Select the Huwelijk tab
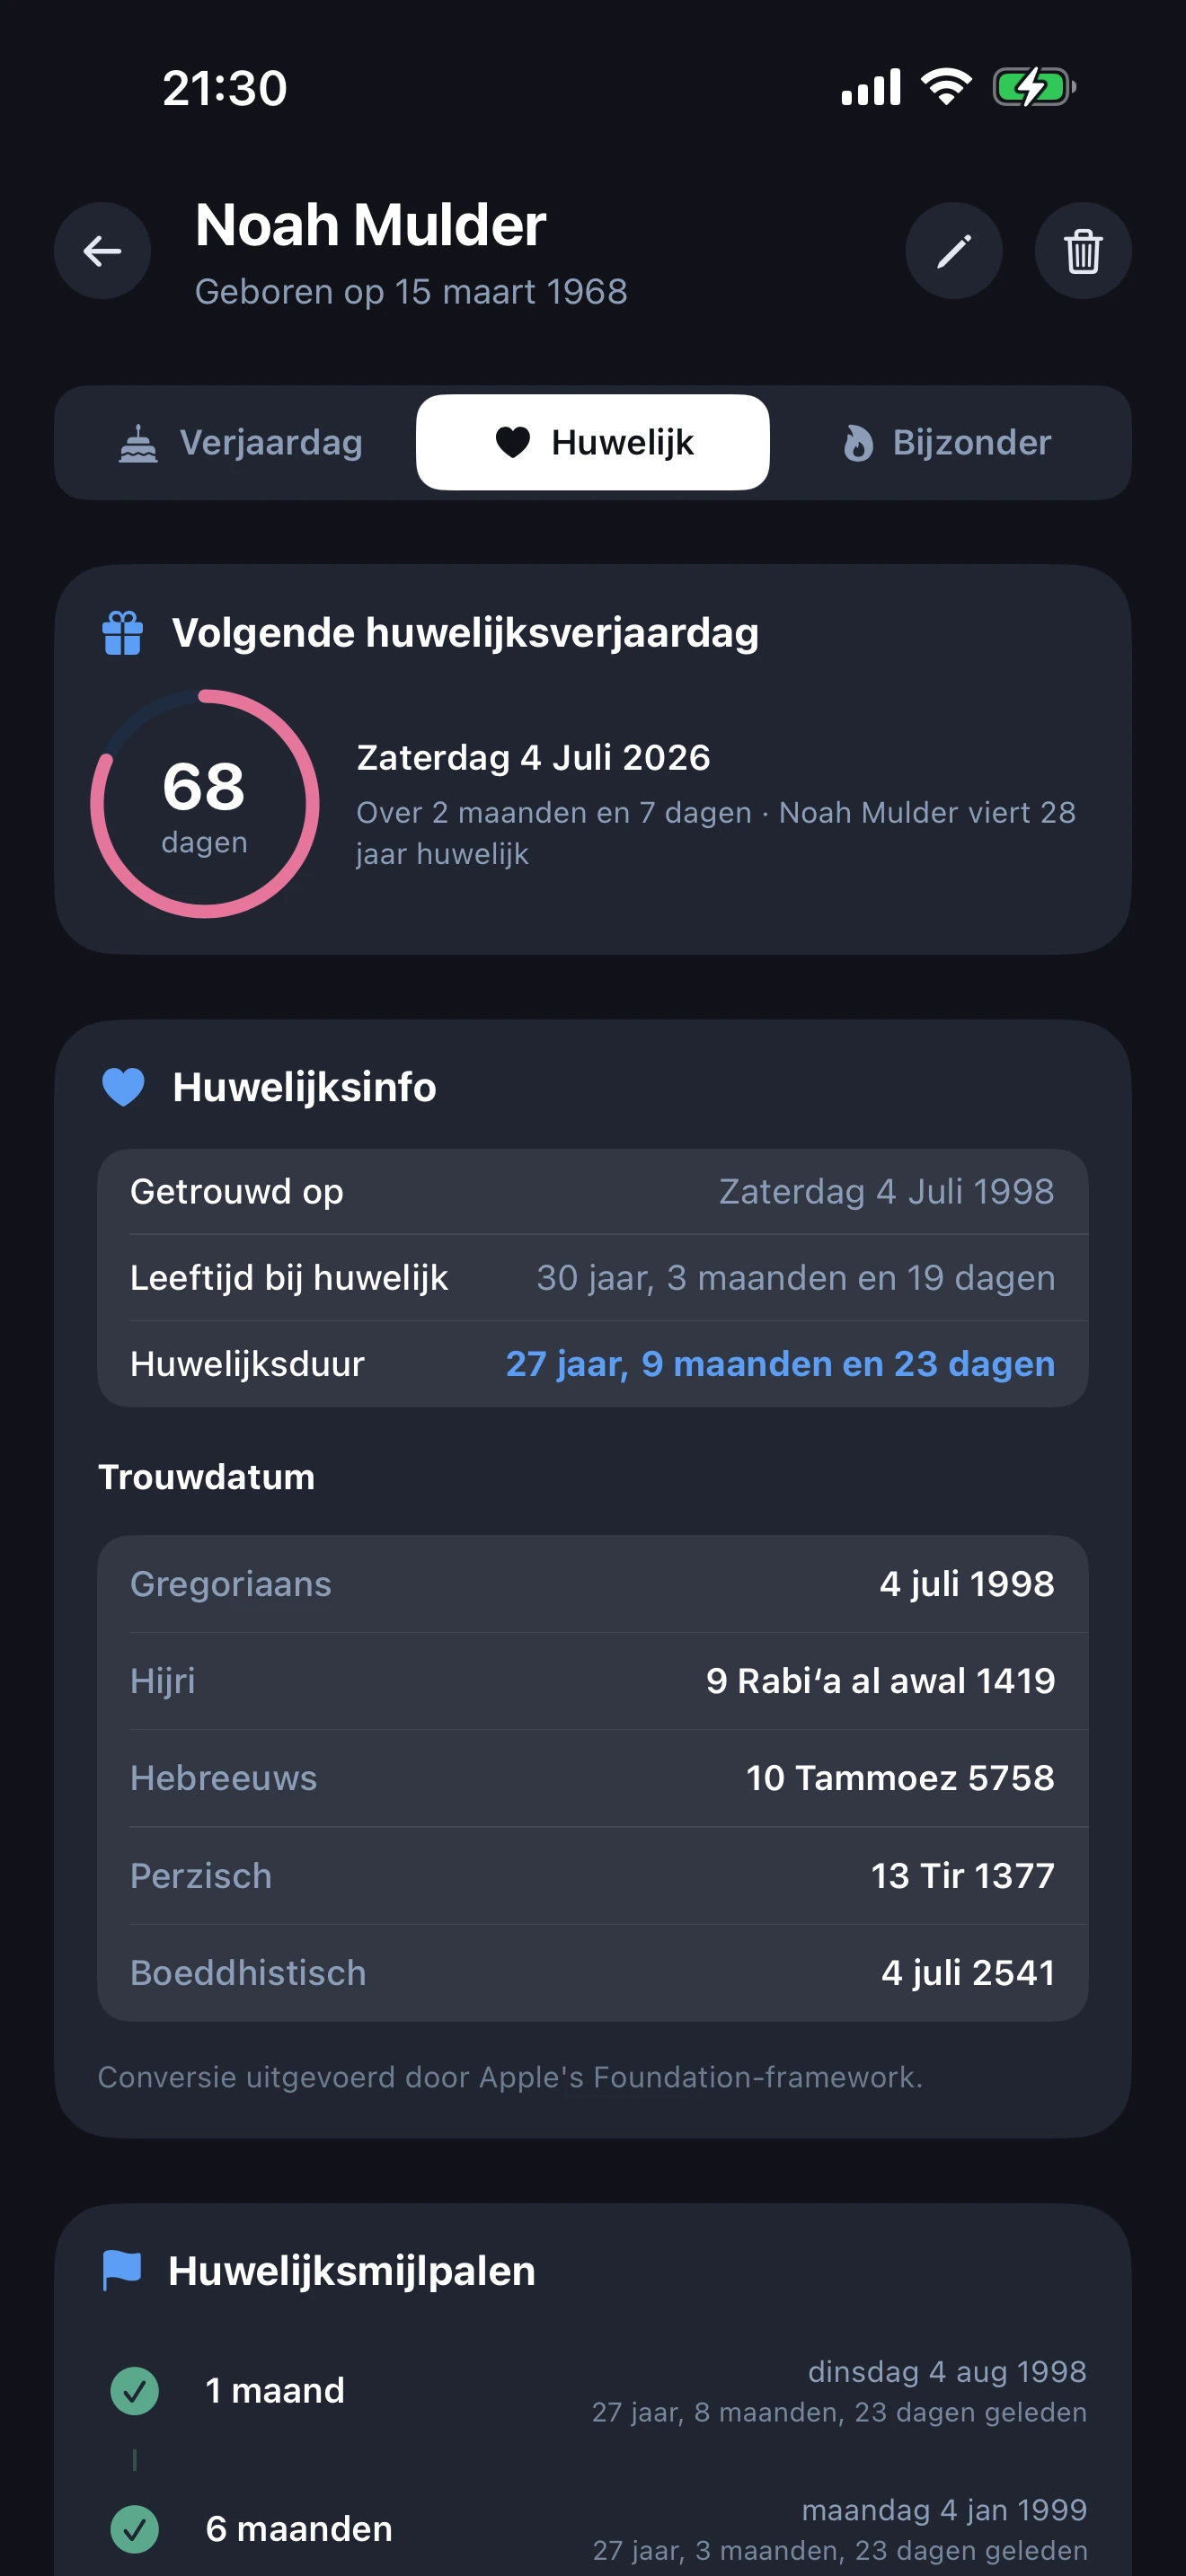1186x2576 pixels. point(593,443)
